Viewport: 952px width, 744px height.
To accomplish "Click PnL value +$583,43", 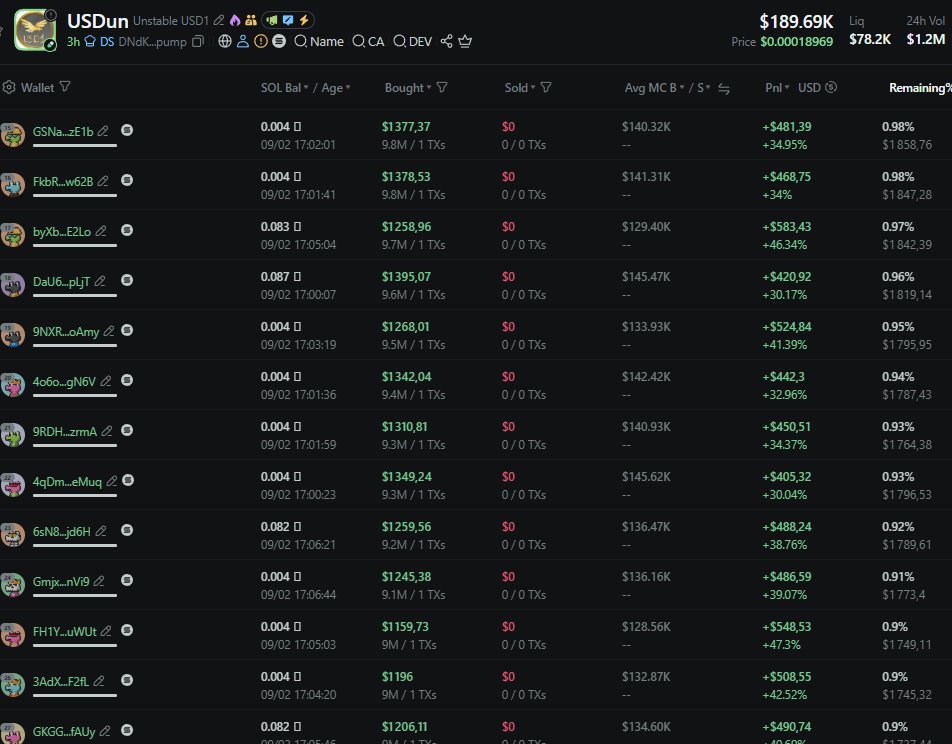I will [786, 227].
